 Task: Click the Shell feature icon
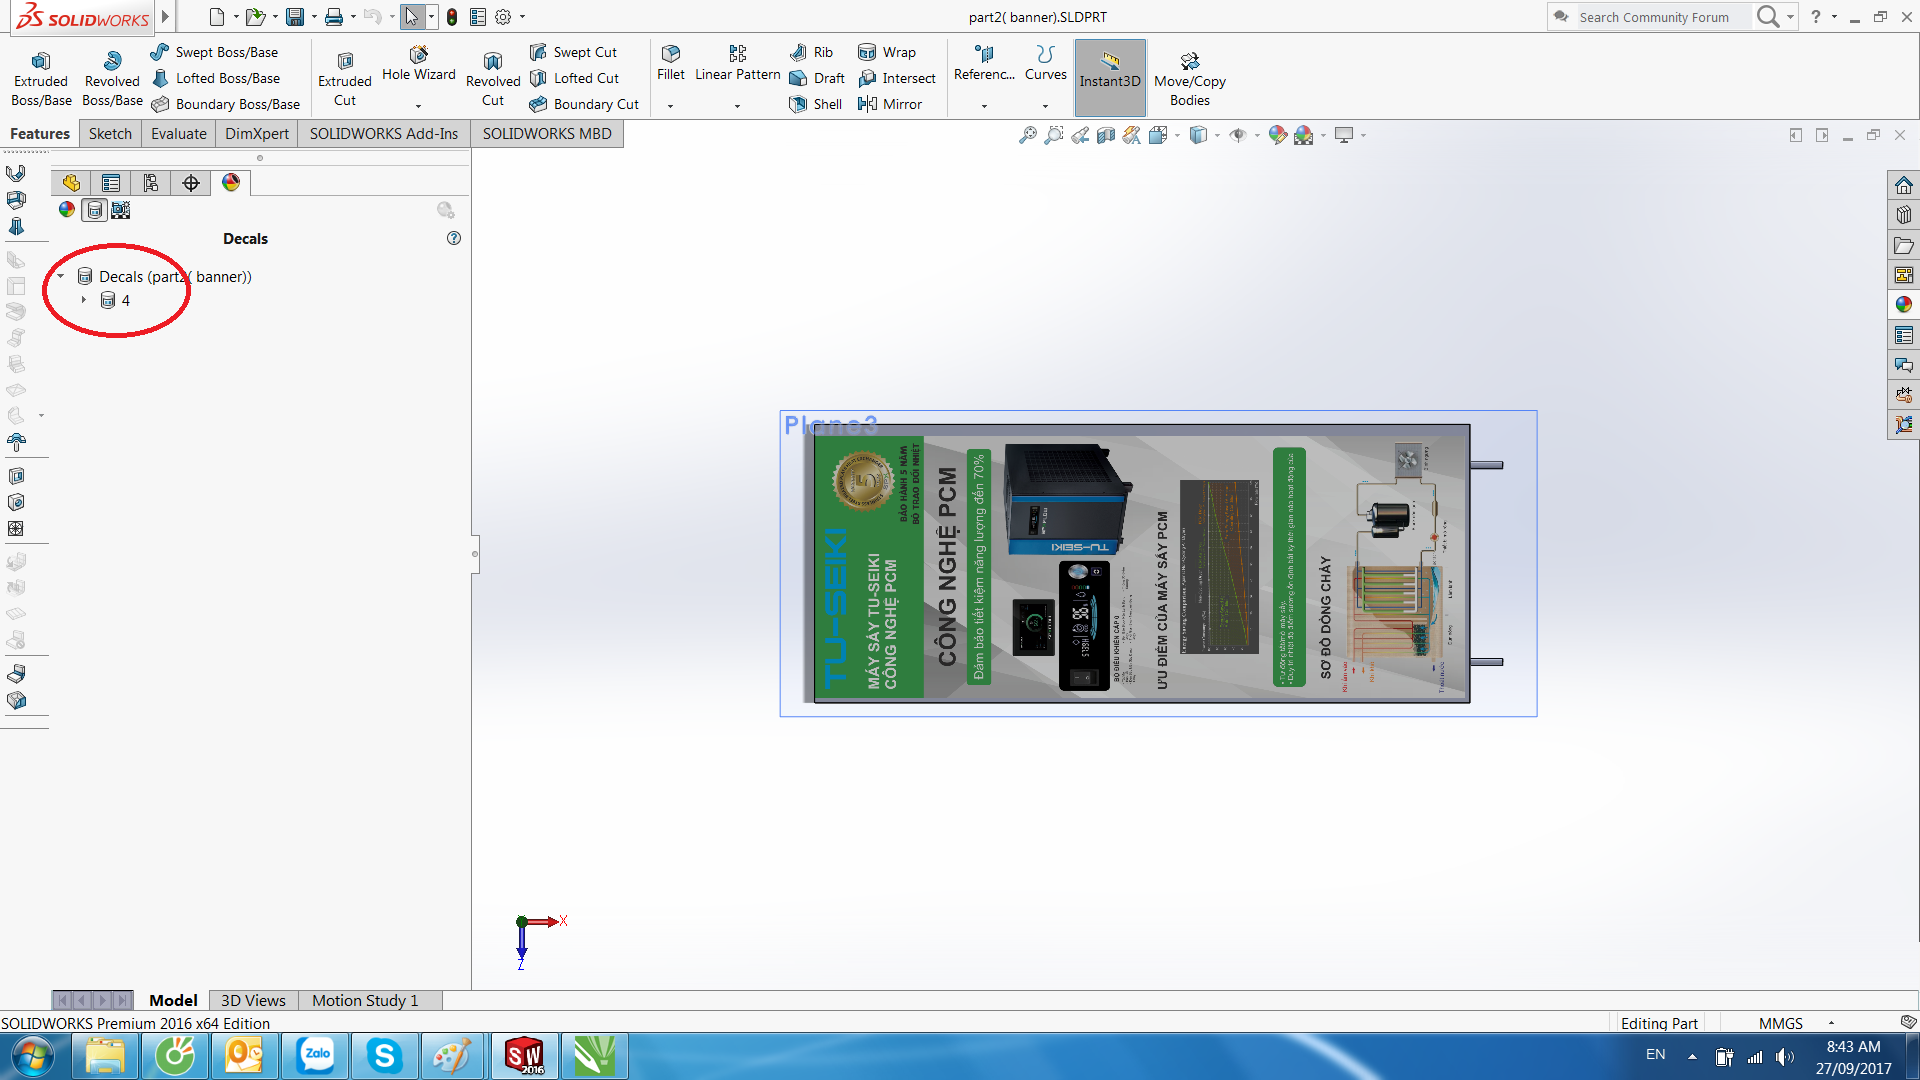[x=798, y=104]
